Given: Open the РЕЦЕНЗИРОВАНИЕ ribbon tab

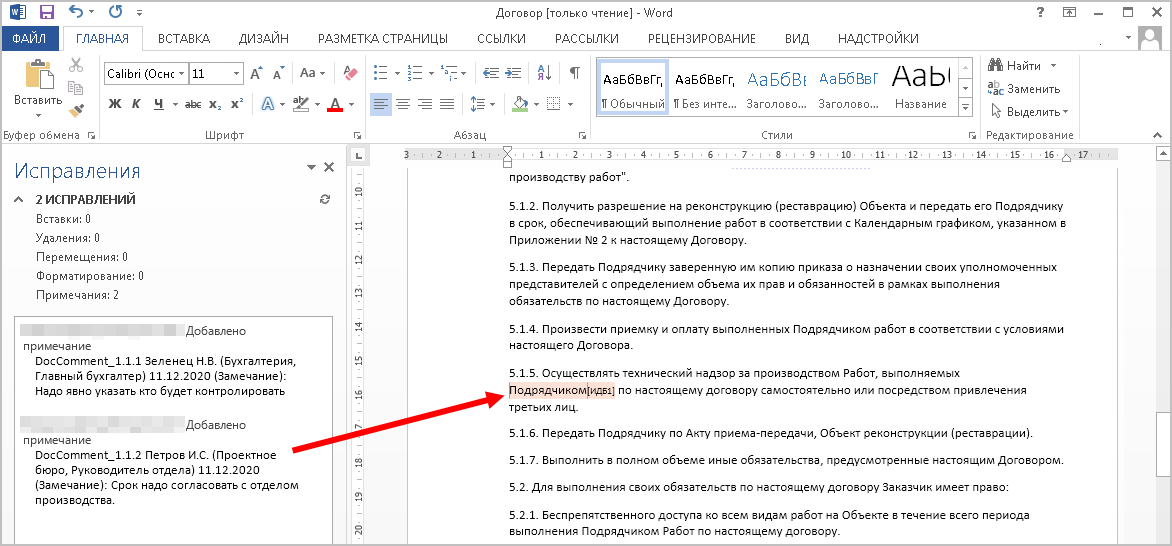Looking at the screenshot, I should pos(701,39).
